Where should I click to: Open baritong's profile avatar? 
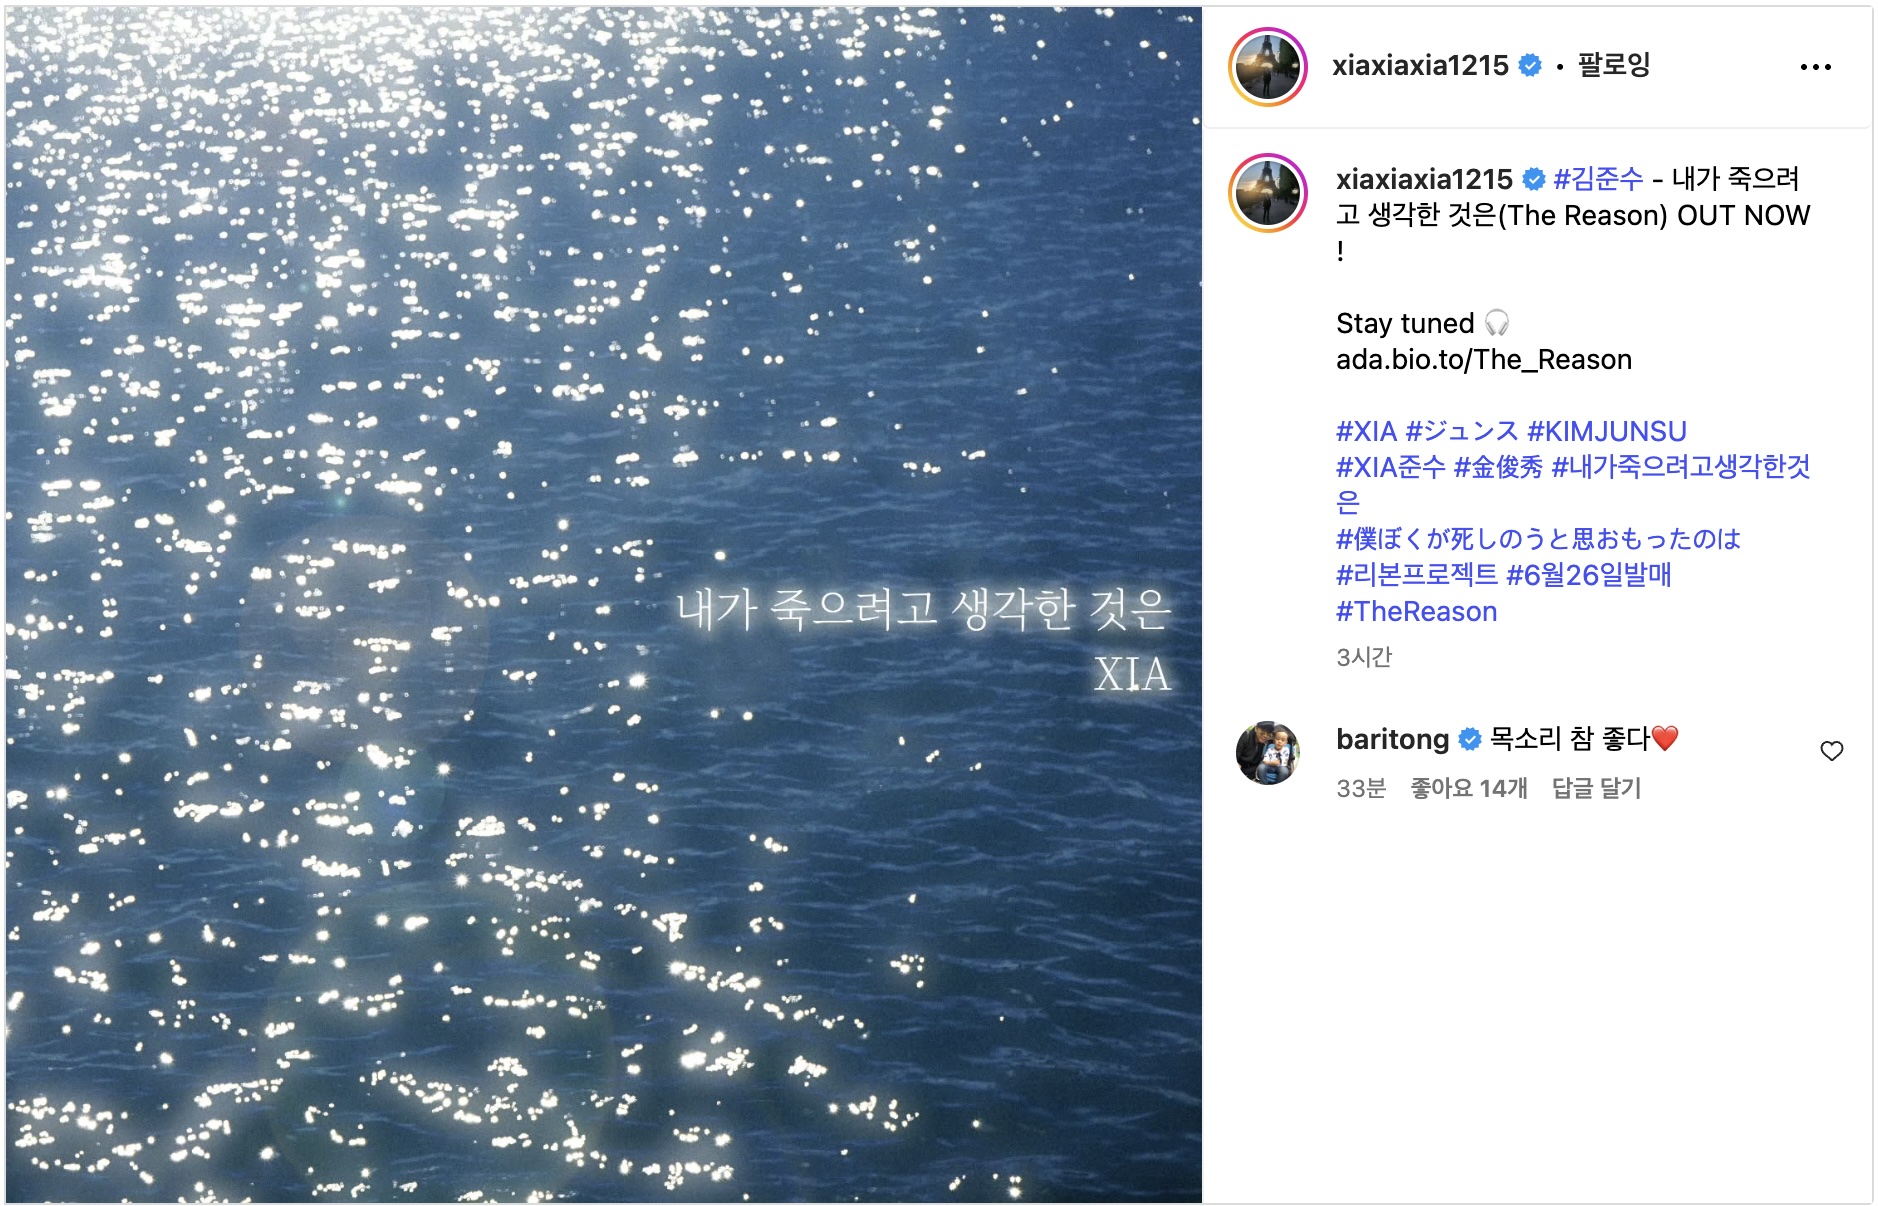[x=1267, y=752]
